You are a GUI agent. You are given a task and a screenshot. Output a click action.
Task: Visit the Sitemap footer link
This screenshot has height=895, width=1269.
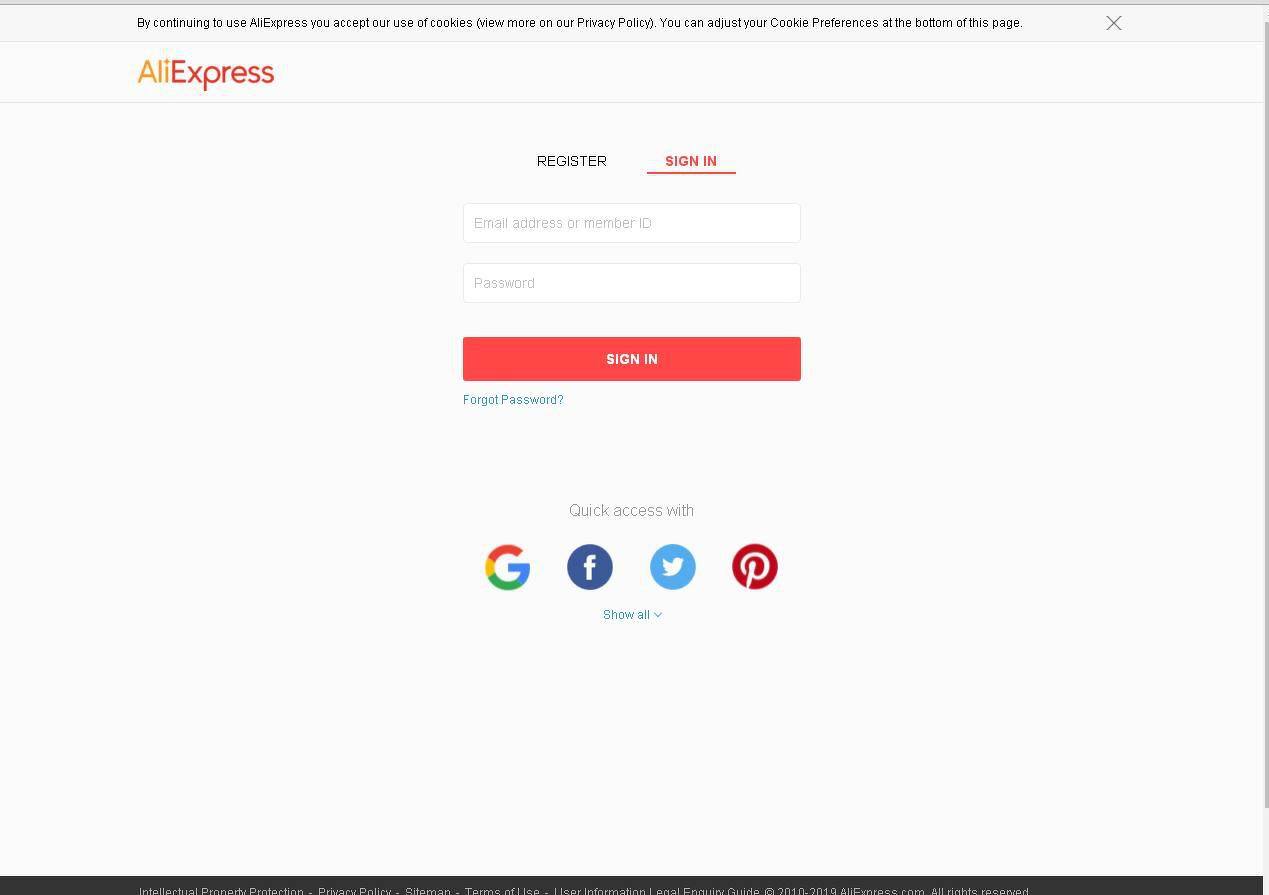428,890
